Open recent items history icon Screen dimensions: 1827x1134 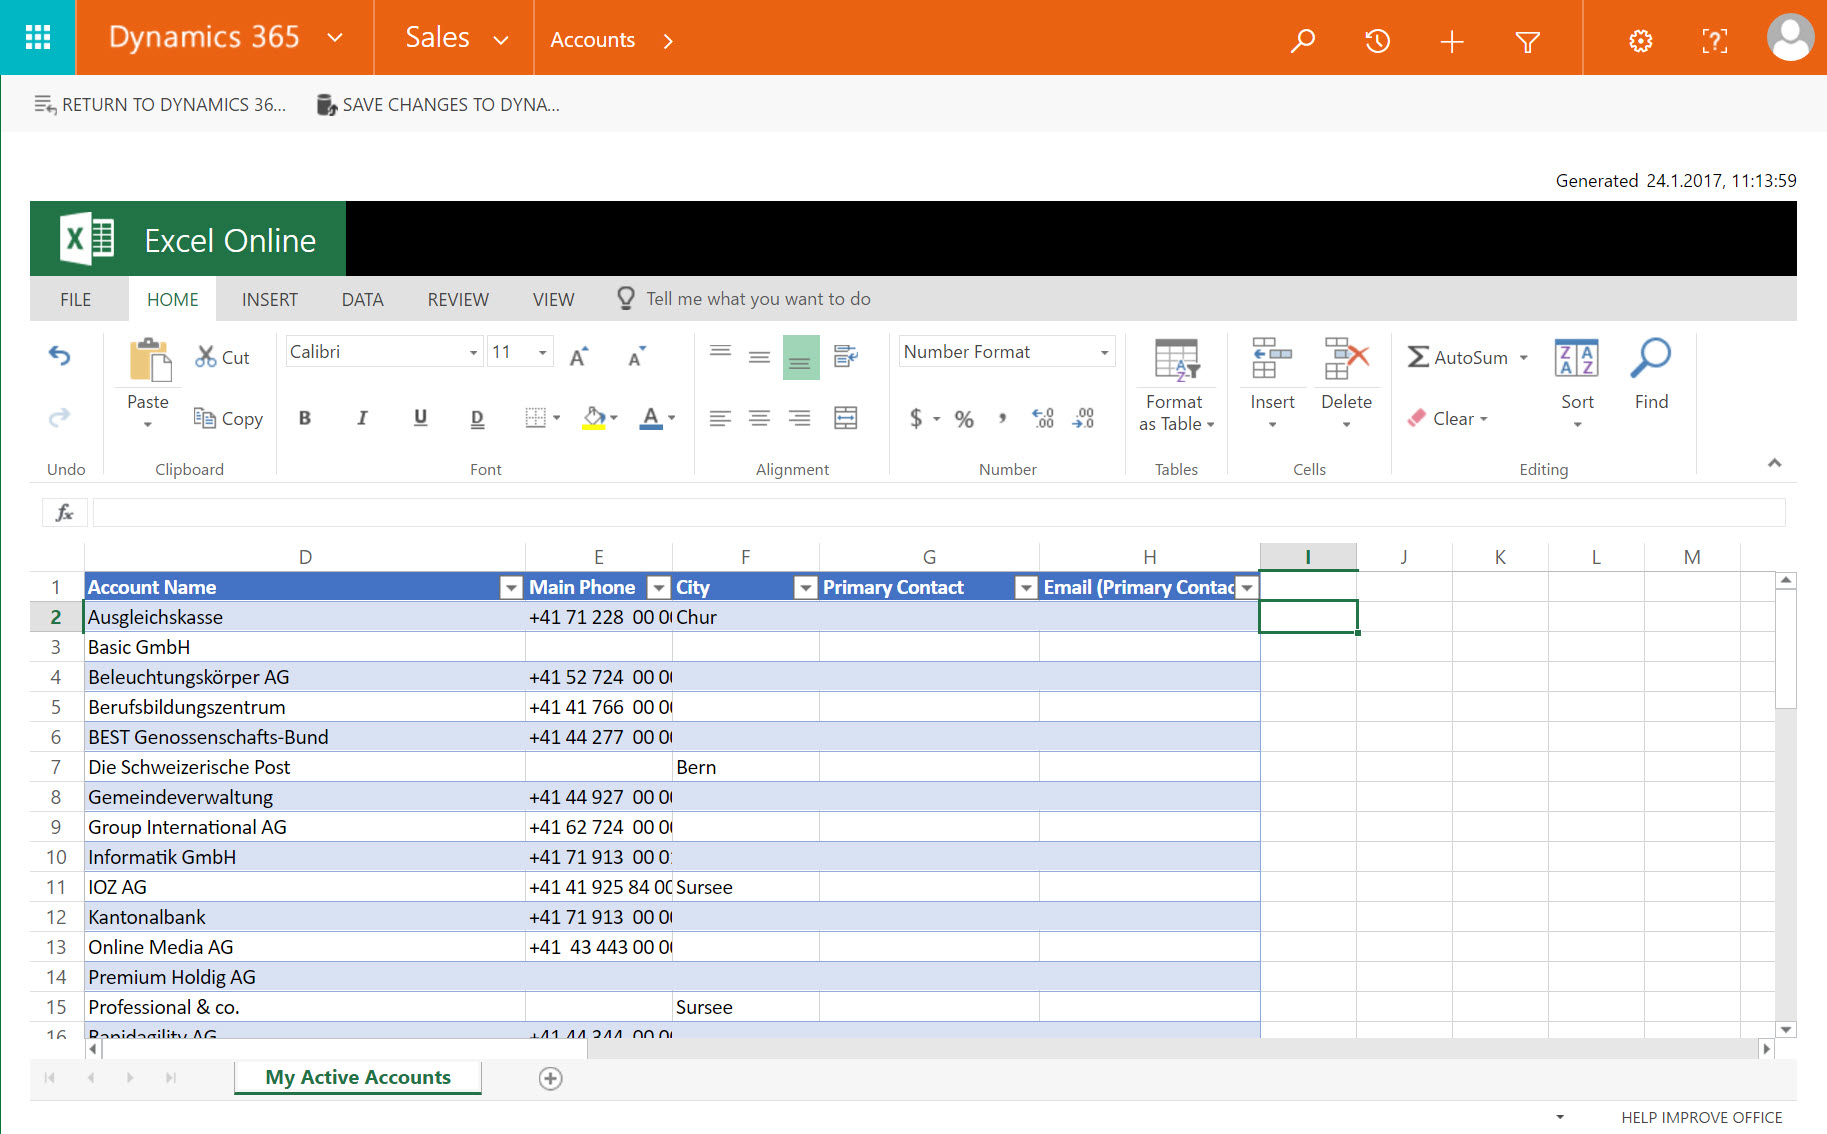click(1377, 41)
